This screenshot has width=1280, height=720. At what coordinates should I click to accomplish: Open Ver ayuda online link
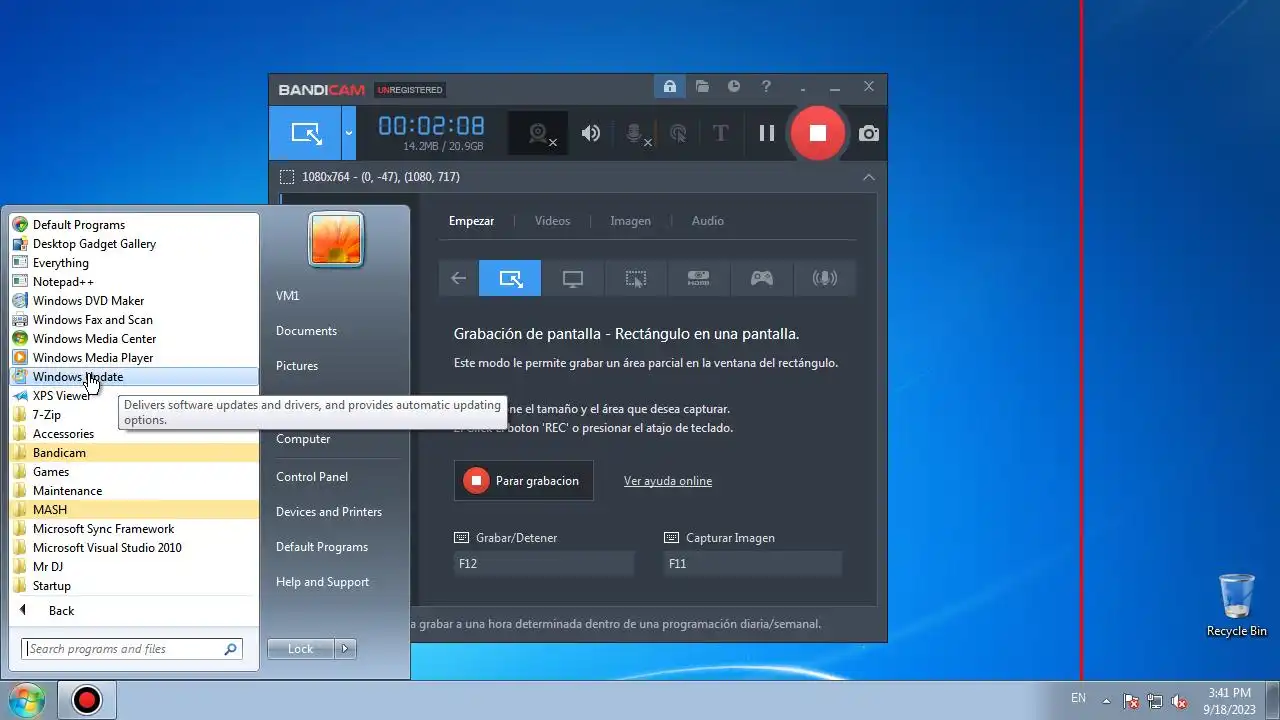(668, 481)
